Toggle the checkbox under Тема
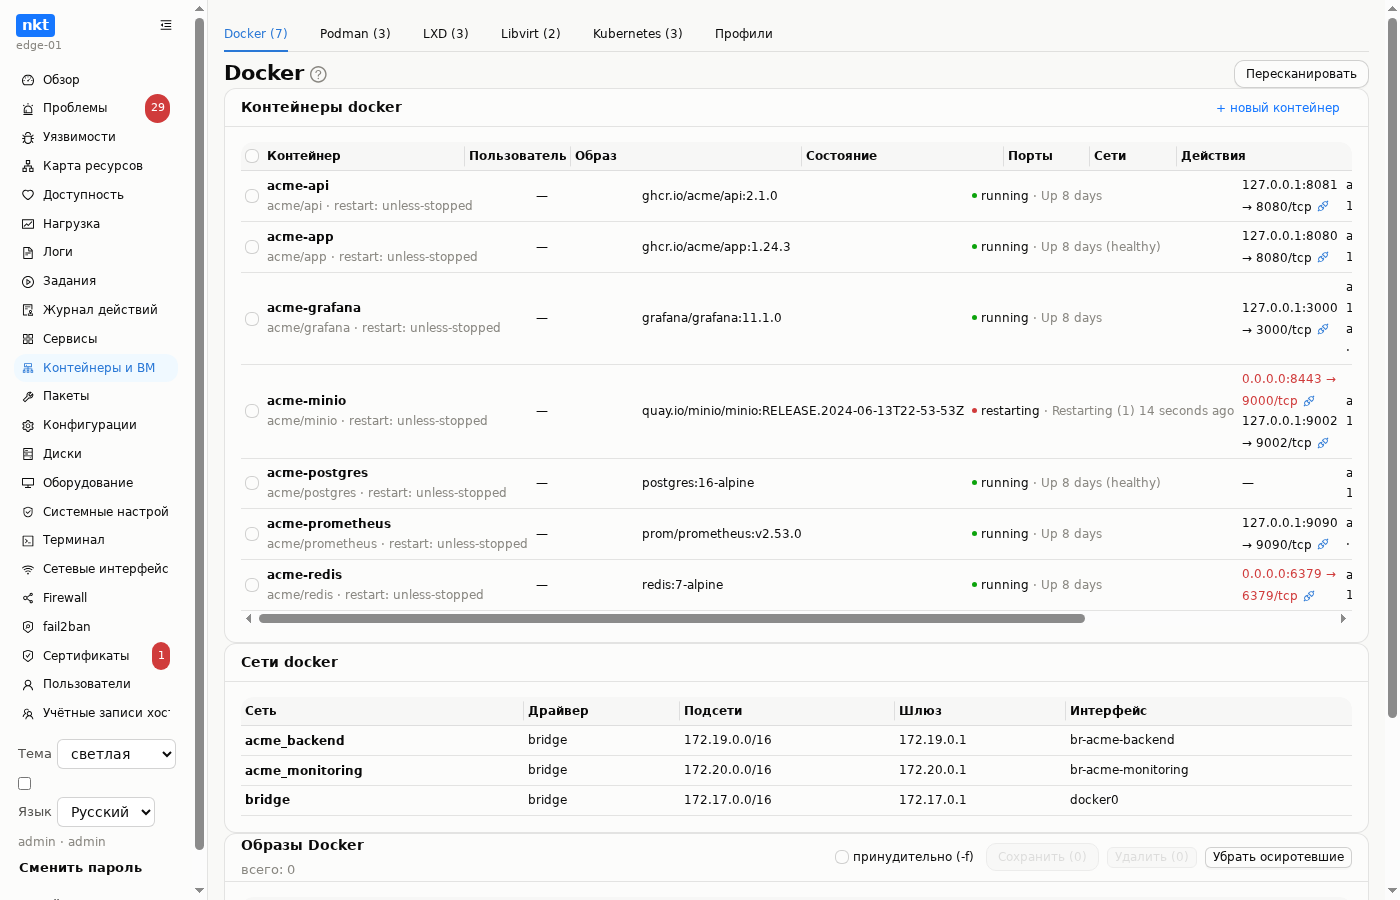 click(x=25, y=784)
